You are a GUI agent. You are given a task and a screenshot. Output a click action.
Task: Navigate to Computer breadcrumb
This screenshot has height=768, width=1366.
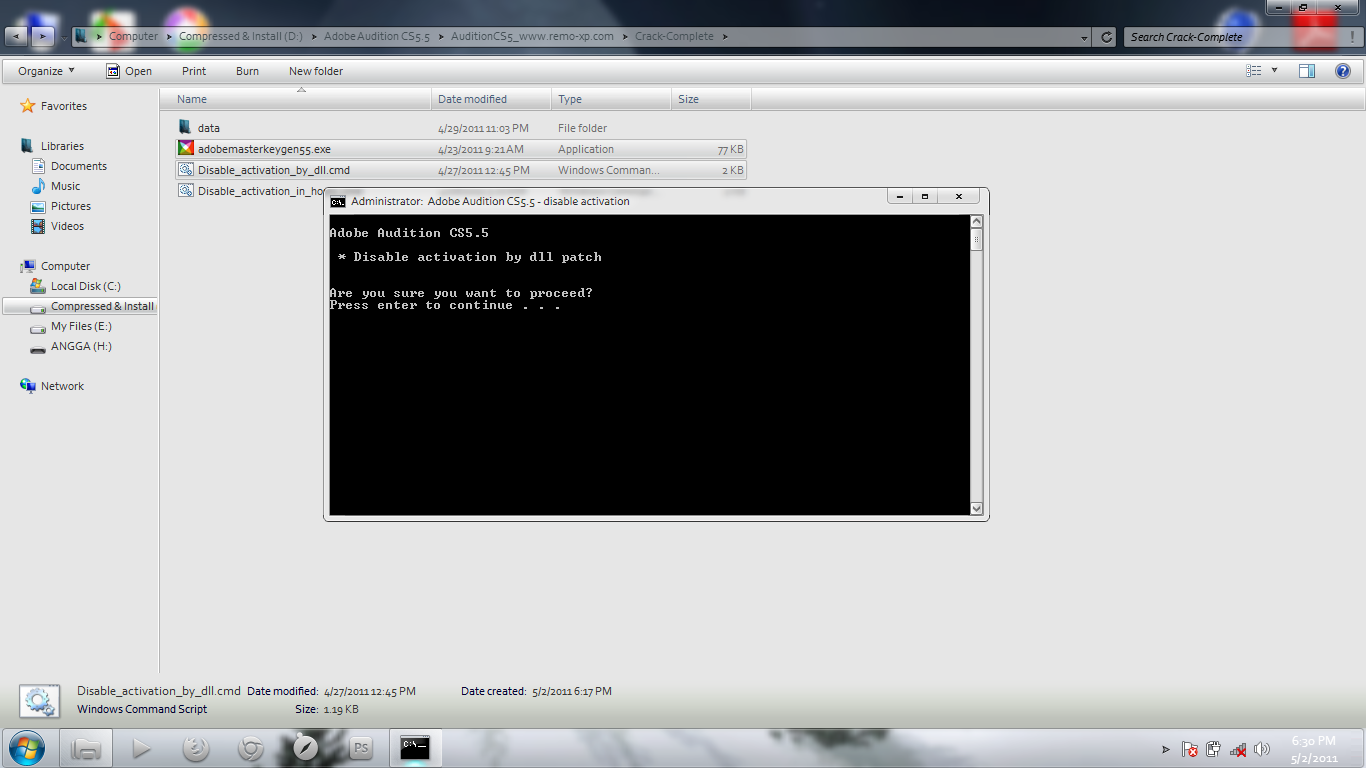click(134, 37)
